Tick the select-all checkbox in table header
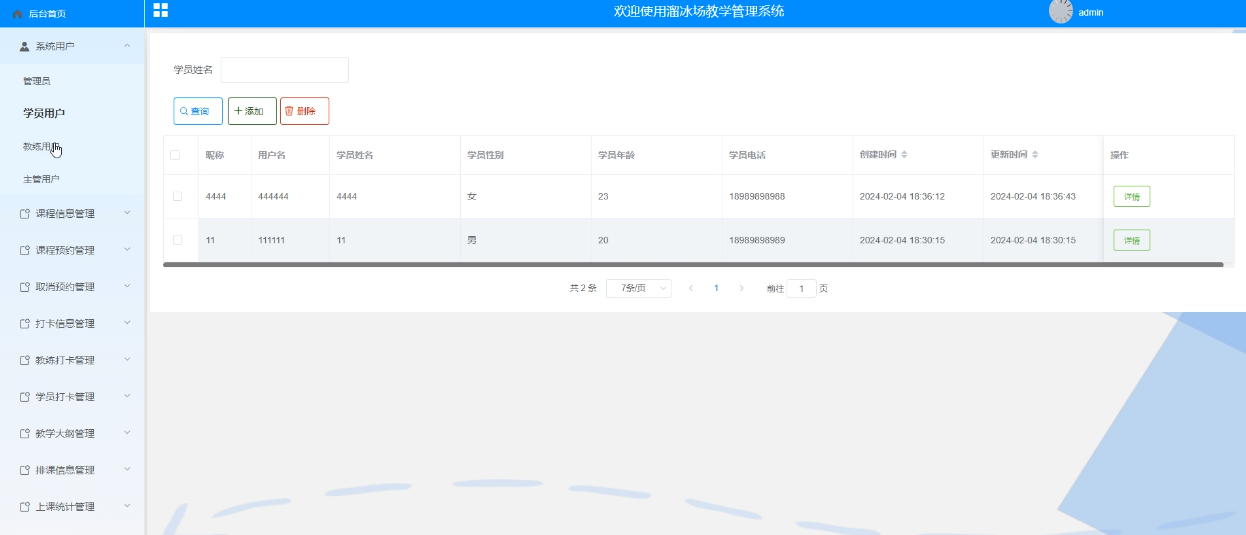This screenshot has width=1246, height=535. click(176, 155)
